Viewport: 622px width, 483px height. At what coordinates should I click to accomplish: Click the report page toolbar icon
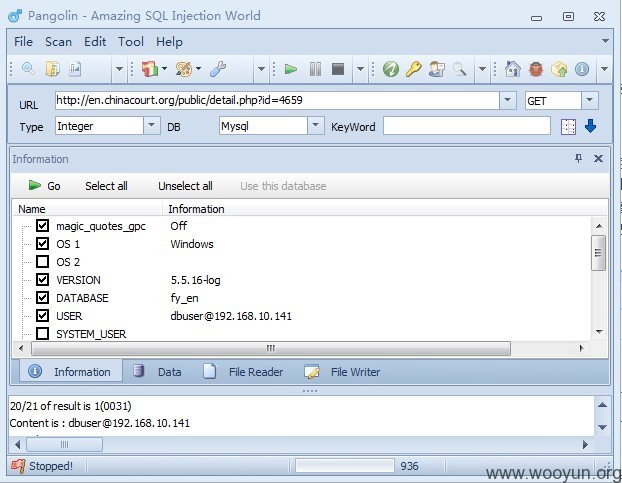pos(75,69)
